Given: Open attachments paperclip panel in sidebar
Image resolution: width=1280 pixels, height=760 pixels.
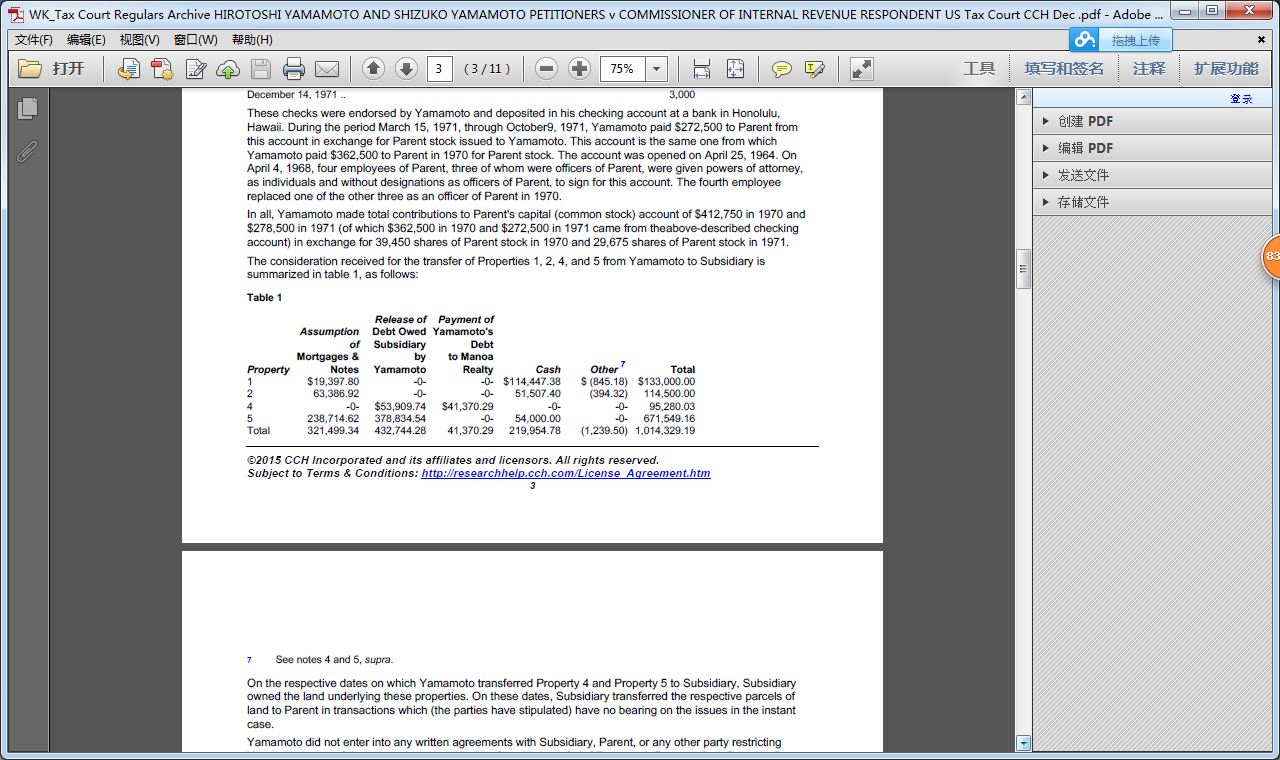Looking at the screenshot, I should point(27,151).
